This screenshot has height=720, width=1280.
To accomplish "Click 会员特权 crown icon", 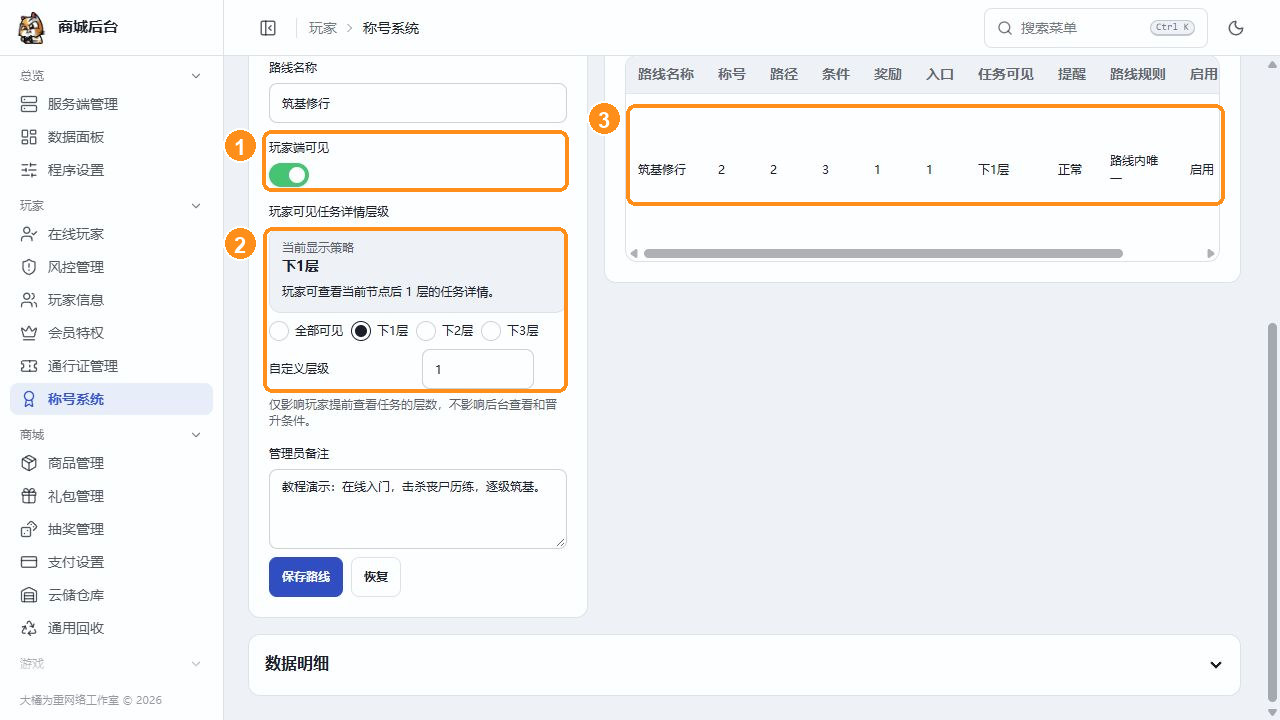I will tap(29, 333).
